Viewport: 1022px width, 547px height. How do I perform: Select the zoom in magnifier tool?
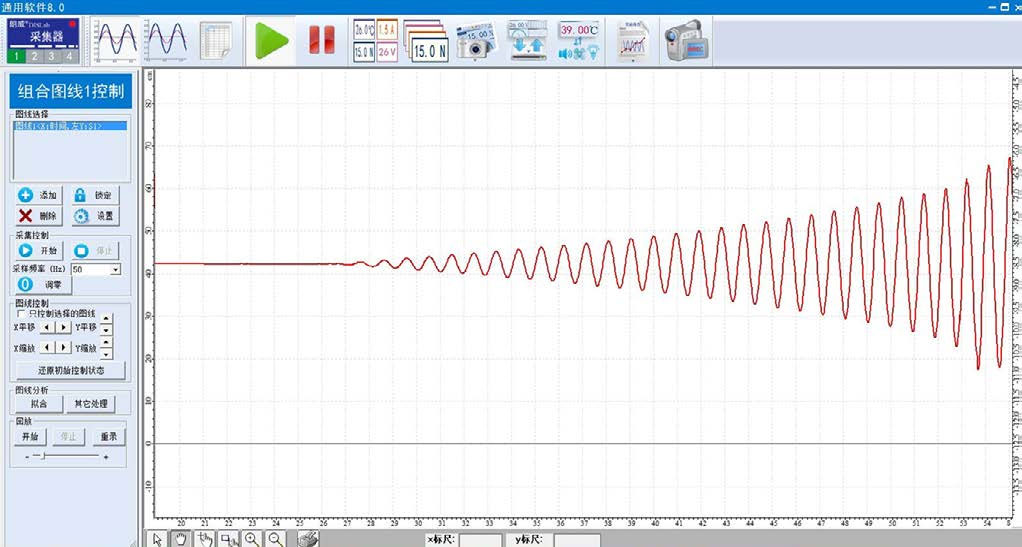[x=252, y=539]
